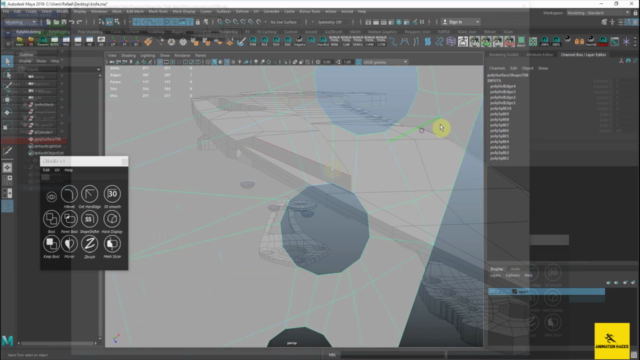Open the viewport Shading menu
Viewport: 640px width, 360px height.
click(128, 56)
